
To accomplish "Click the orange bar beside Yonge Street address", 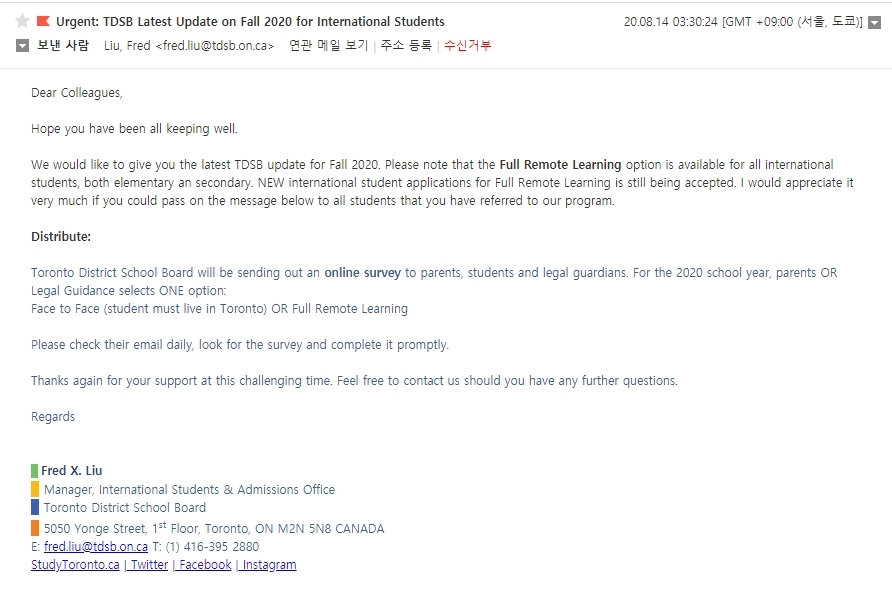I will (35, 528).
